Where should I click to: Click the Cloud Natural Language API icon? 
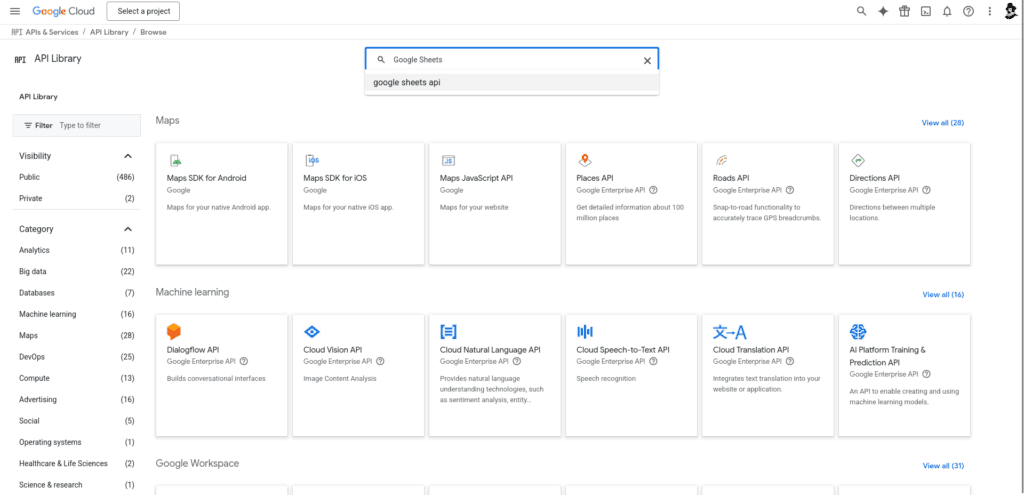(449, 332)
